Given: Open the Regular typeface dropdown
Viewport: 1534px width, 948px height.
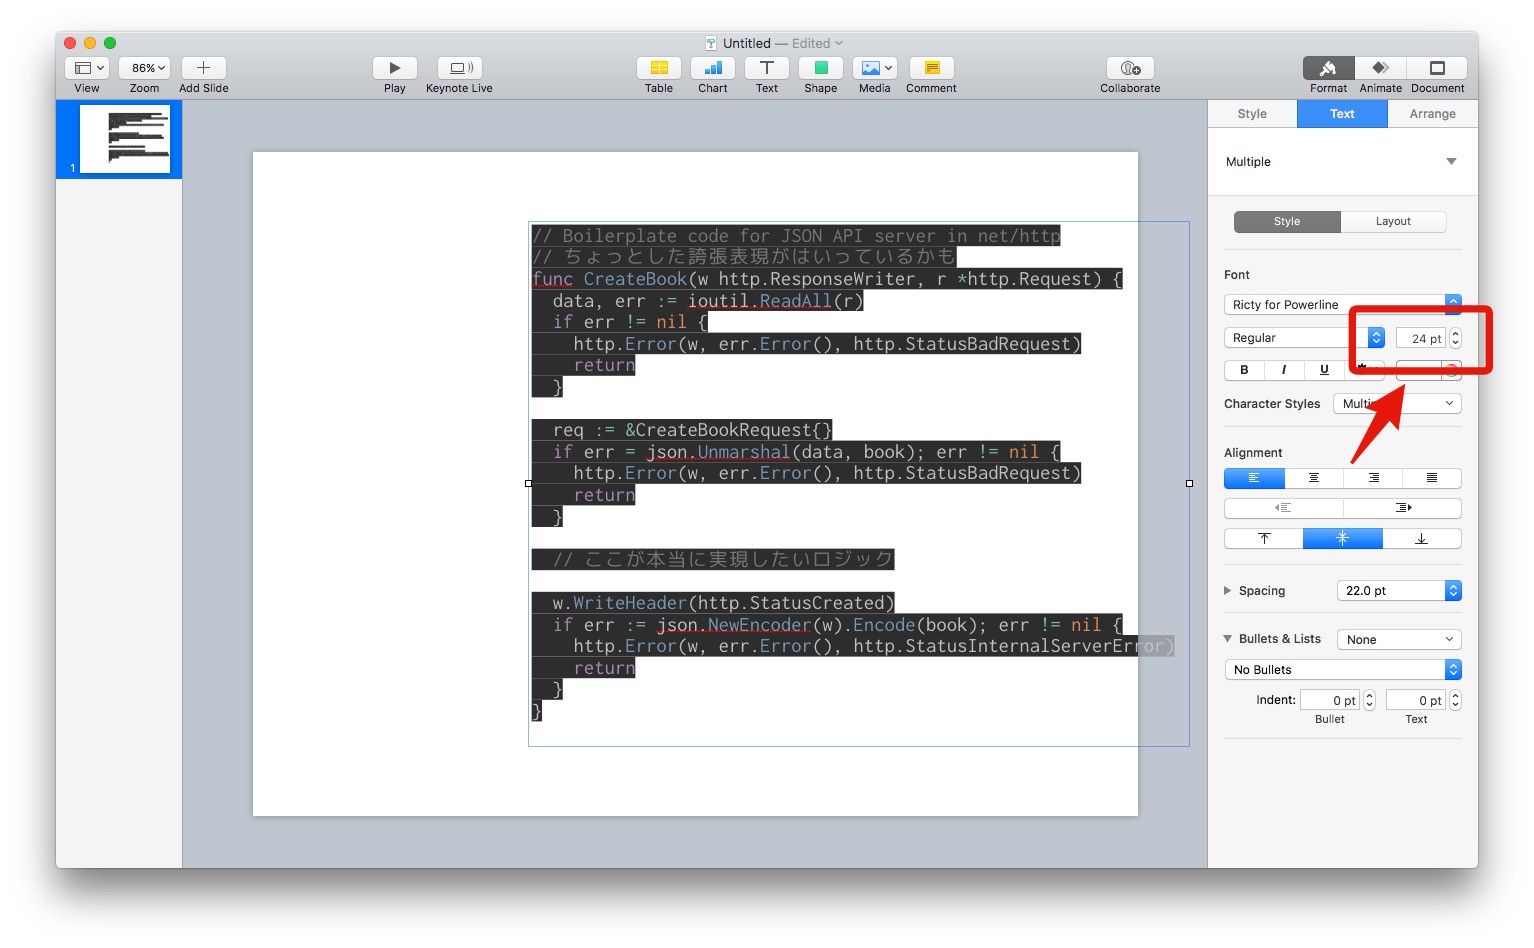Looking at the screenshot, I should 1304,338.
